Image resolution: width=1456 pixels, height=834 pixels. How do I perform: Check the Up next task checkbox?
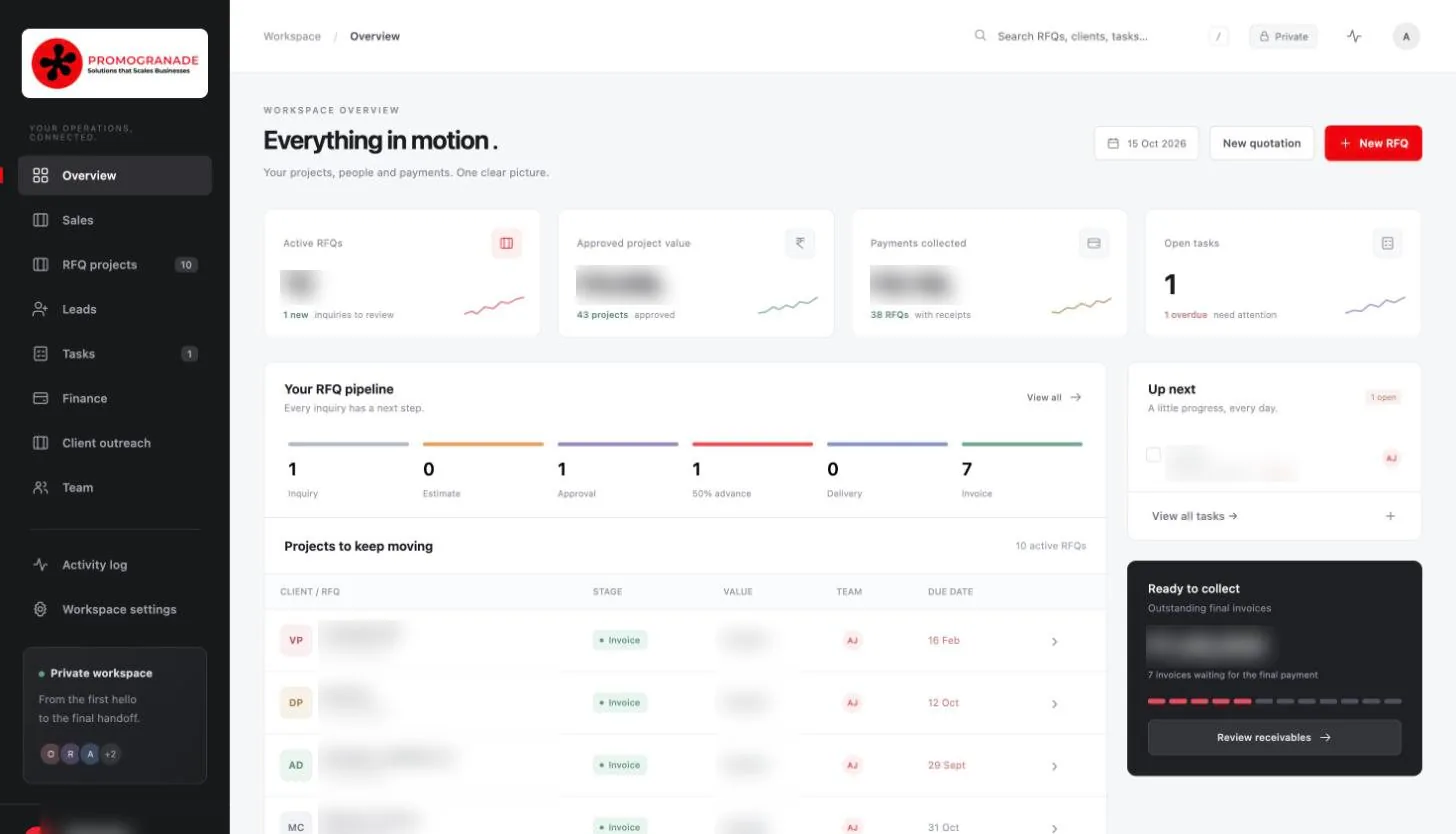click(1154, 455)
